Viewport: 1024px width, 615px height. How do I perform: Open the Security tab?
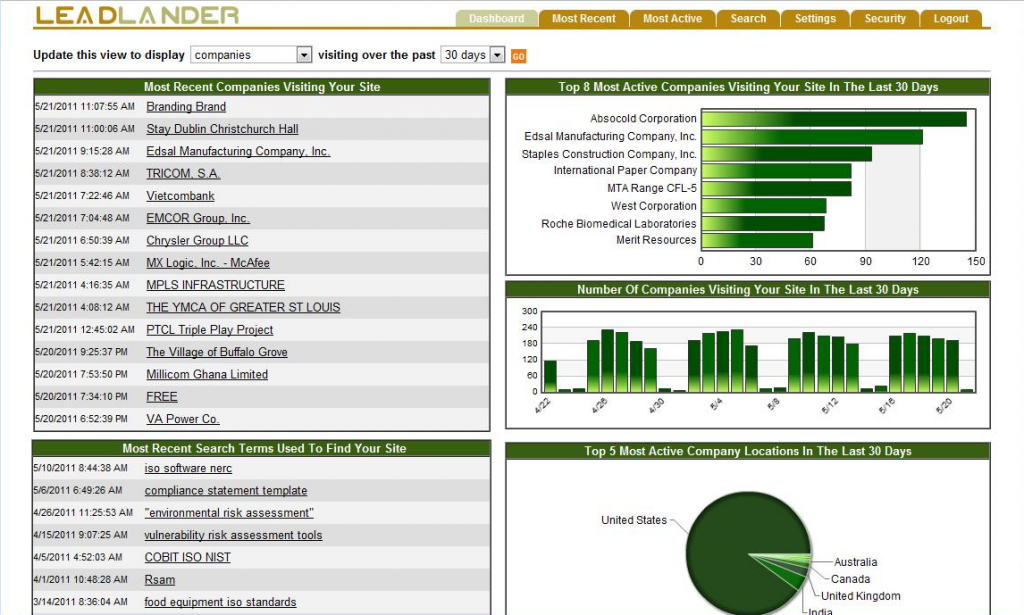[x=885, y=19]
